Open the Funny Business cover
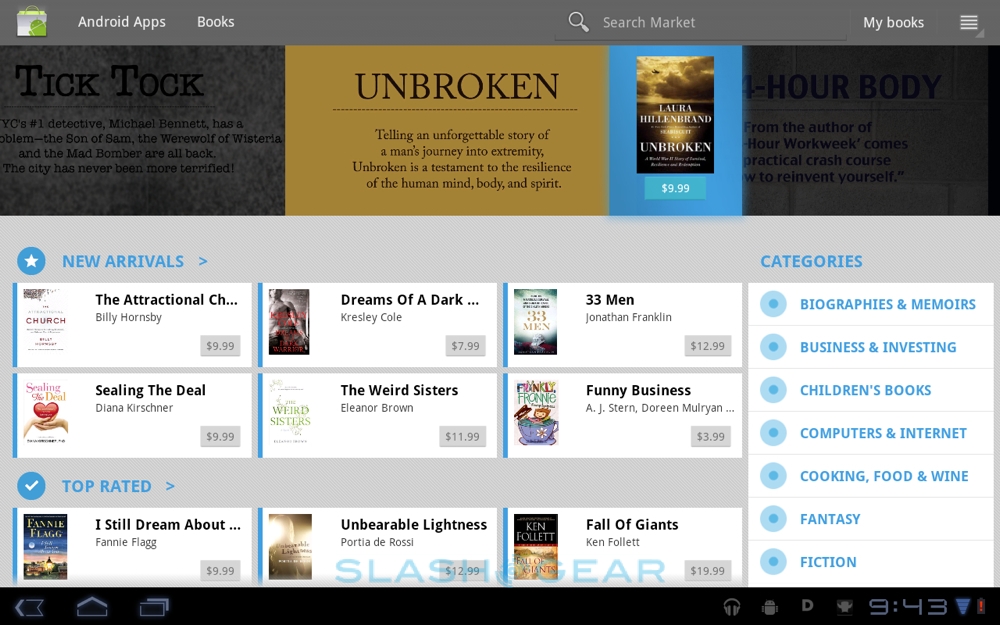The height and width of the screenshot is (625, 1000). (536, 413)
